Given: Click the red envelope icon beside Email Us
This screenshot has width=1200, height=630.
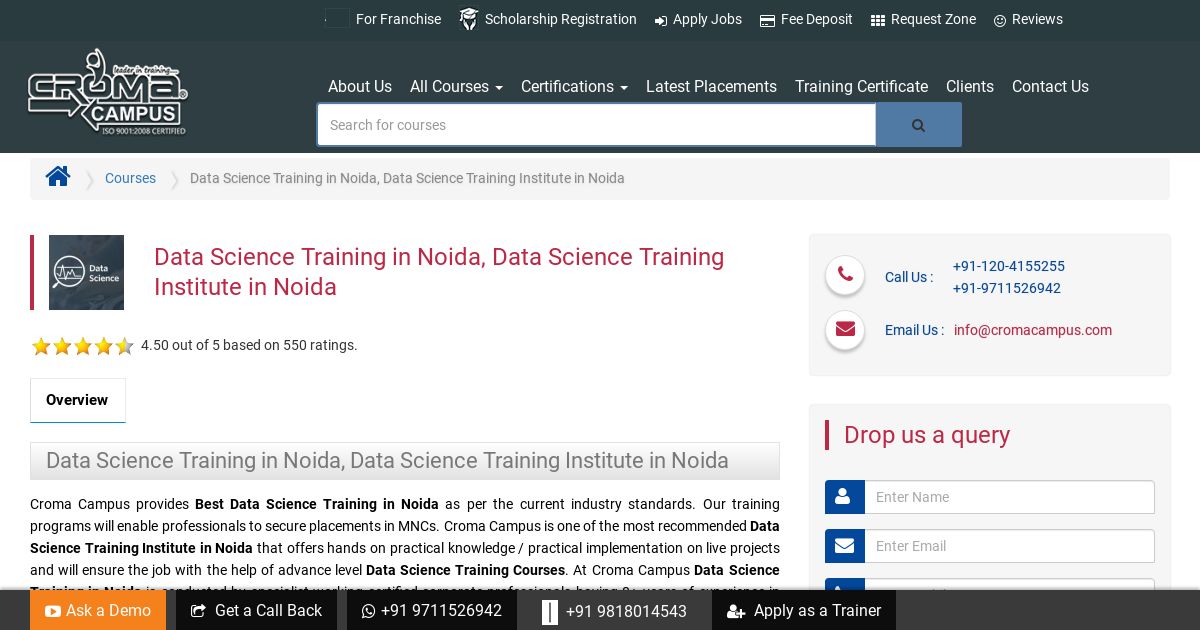Looking at the screenshot, I should point(845,329).
